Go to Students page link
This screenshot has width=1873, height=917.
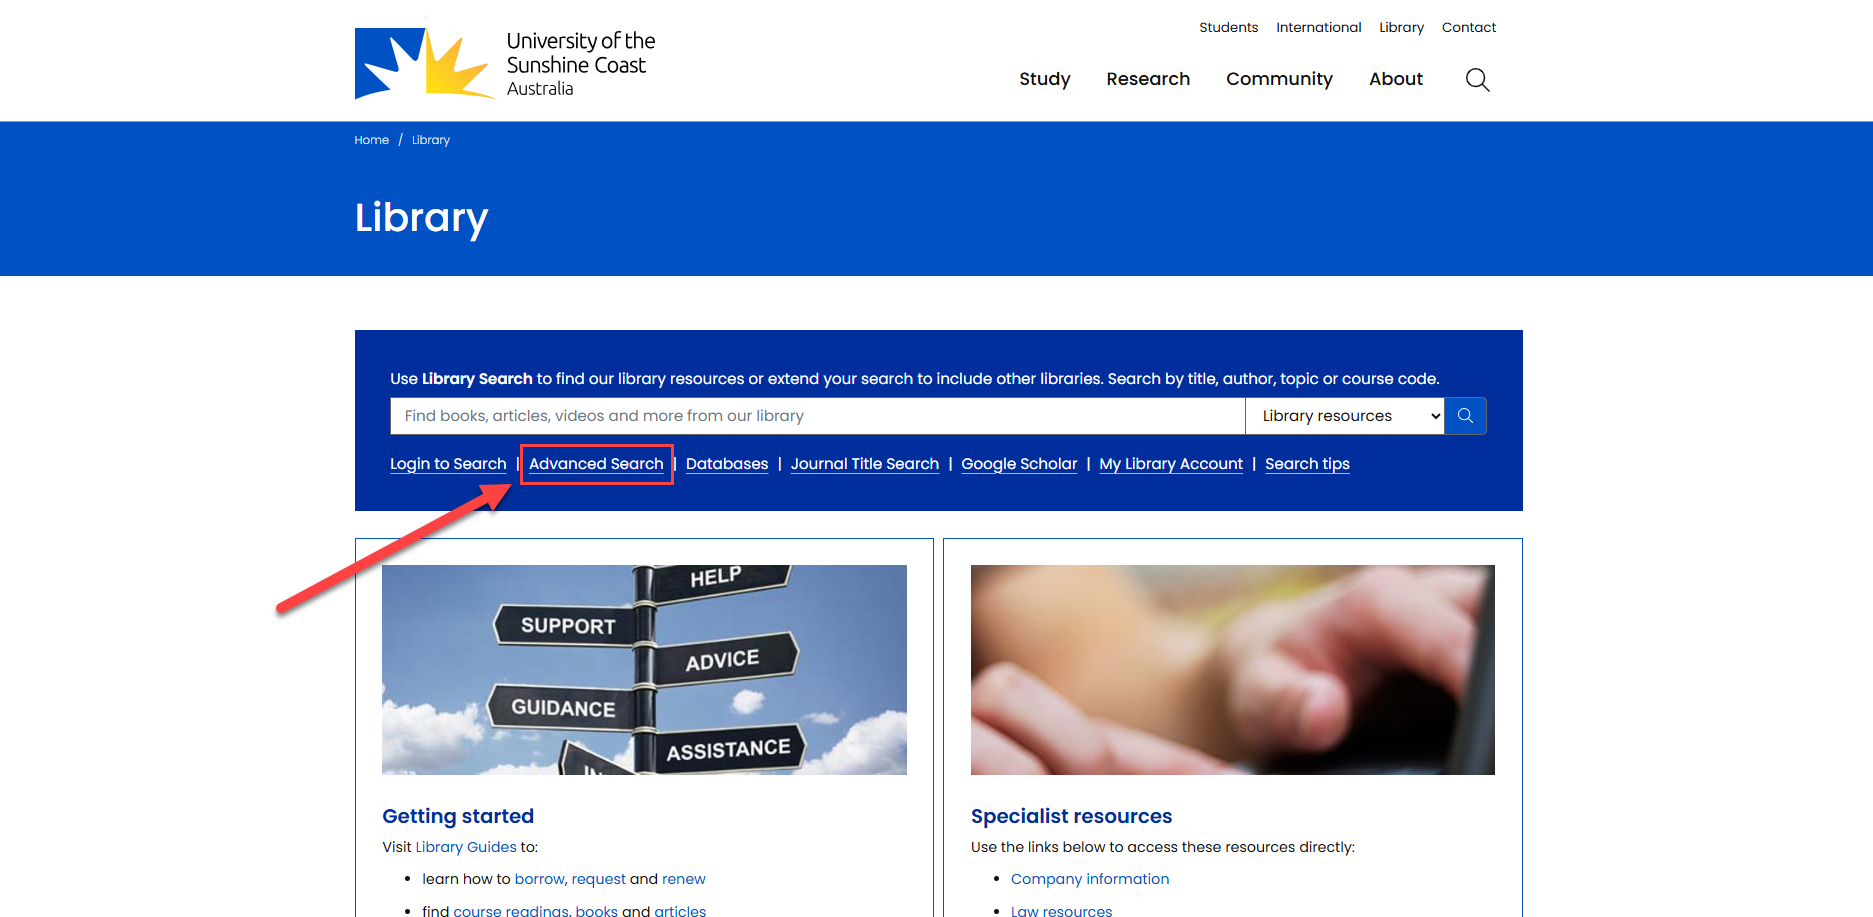pyautogui.click(x=1228, y=27)
